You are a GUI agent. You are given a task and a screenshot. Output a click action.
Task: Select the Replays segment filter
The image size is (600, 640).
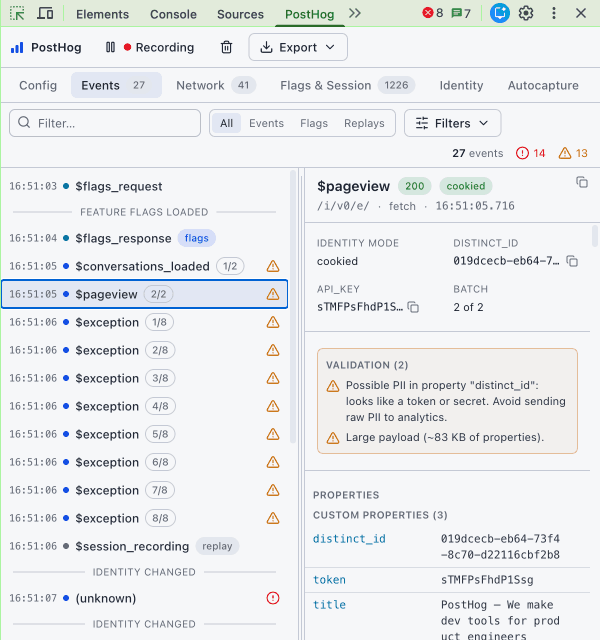click(364, 123)
